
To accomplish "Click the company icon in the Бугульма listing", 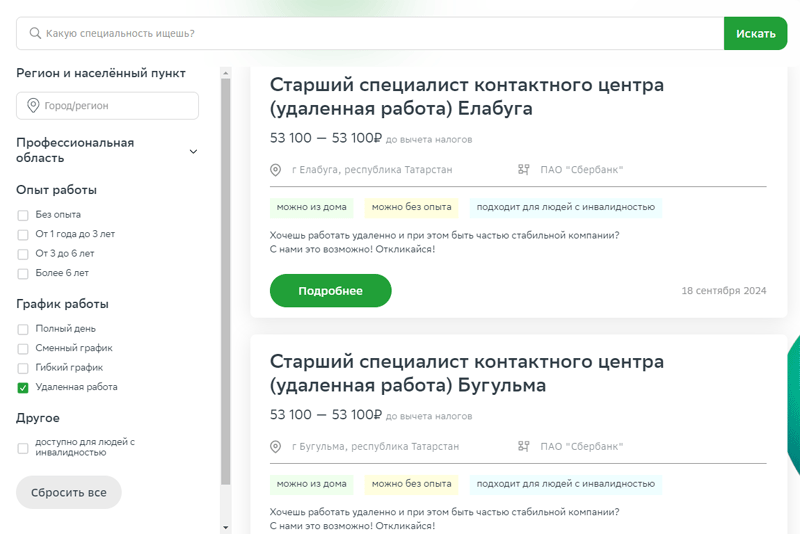I will pyautogui.click(x=523, y=447).
